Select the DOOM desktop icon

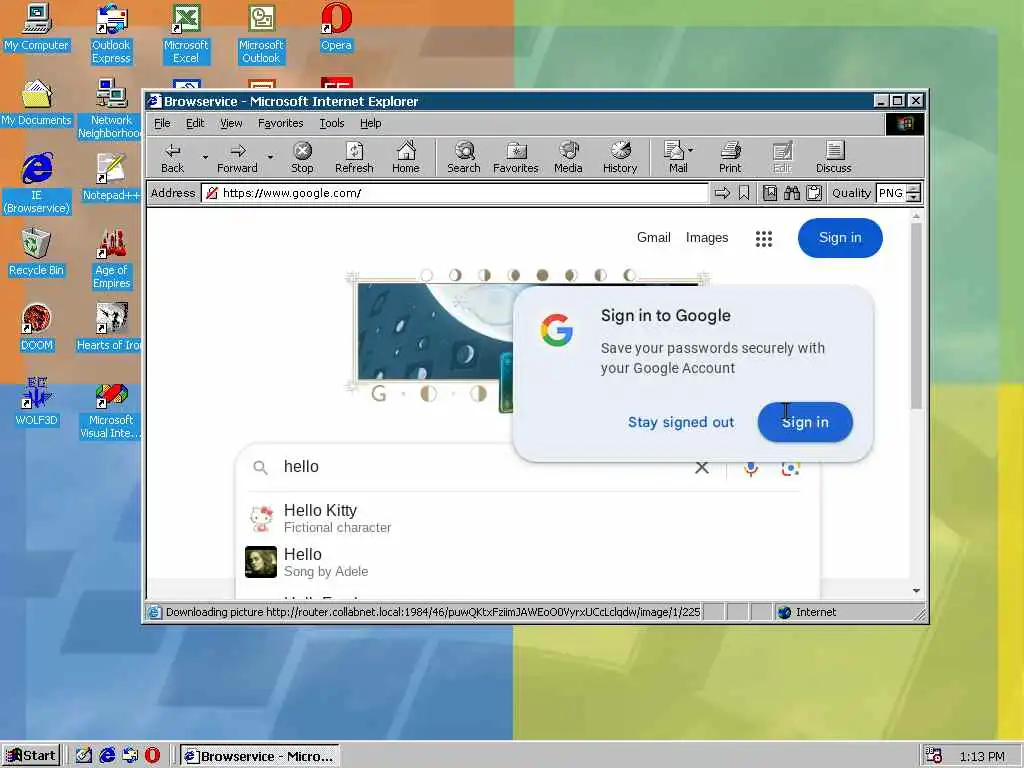click(37, 328)
